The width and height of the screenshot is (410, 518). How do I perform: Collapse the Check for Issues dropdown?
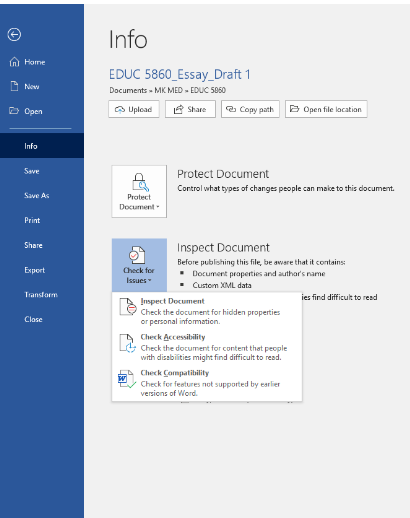point(139,265)
